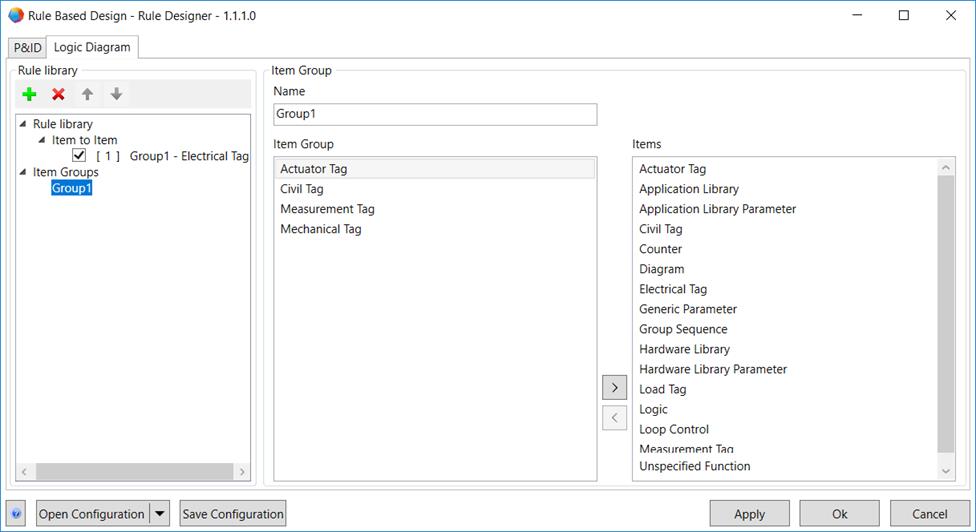The width and height of the screenshot is (976, 532).
Task: Collapse the Item to Item node
Action: (42, 140)
